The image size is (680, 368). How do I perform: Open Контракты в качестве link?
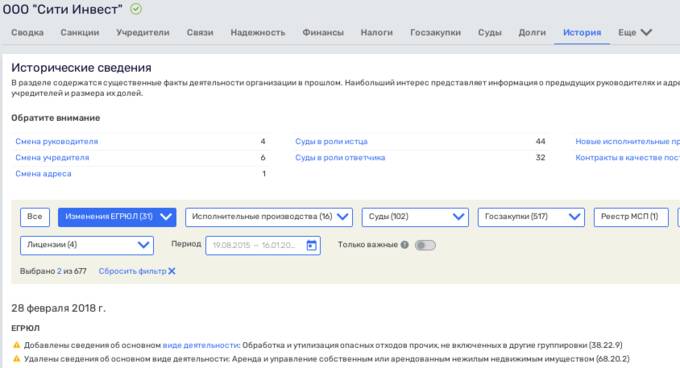[628, 157]
